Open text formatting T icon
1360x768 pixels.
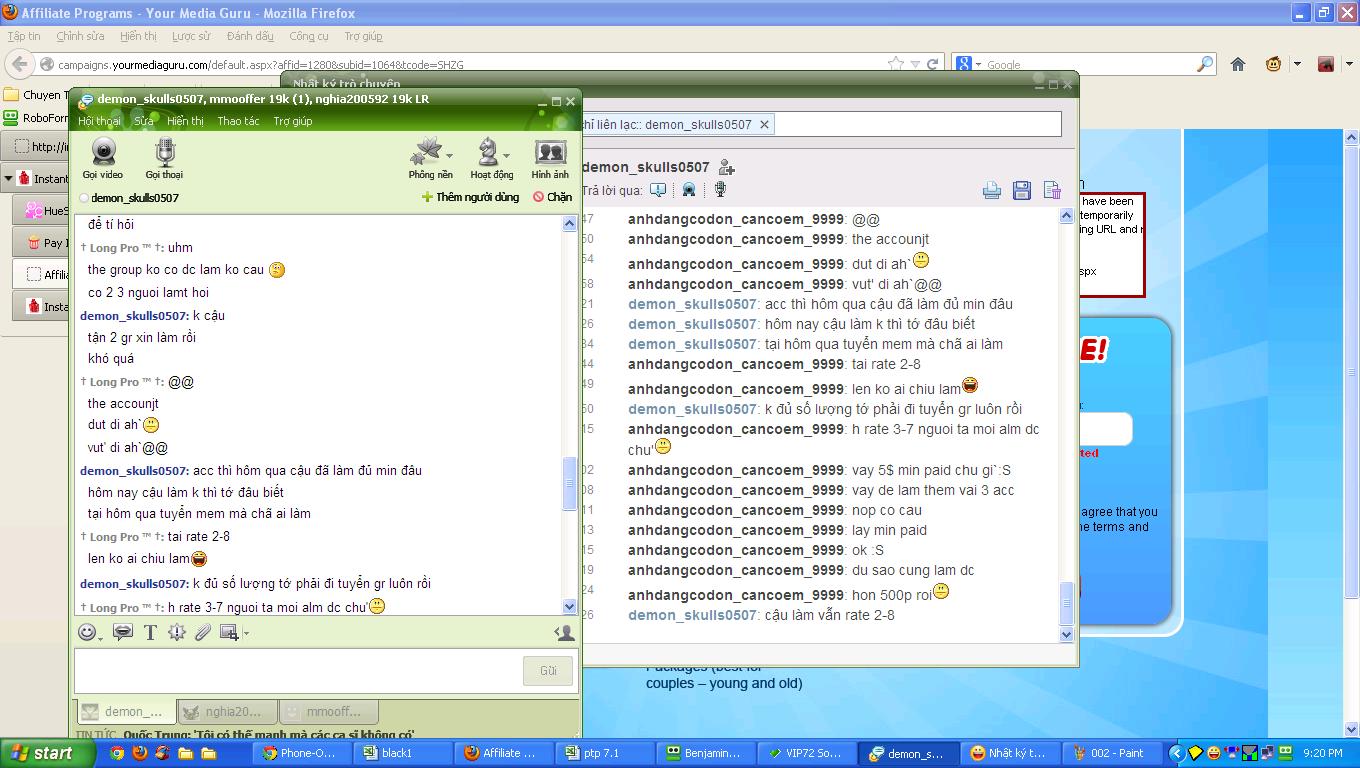[x=150, y=632]
